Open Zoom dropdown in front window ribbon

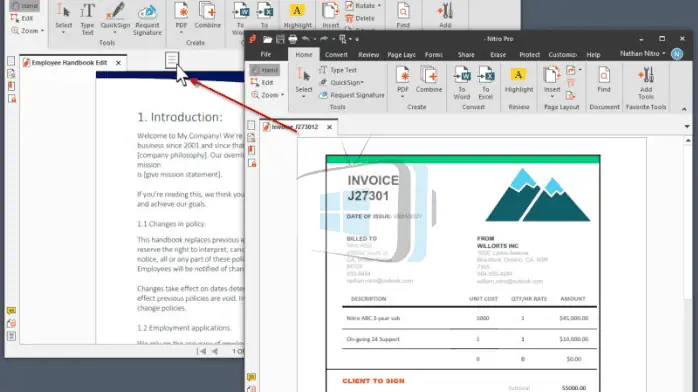267,95
